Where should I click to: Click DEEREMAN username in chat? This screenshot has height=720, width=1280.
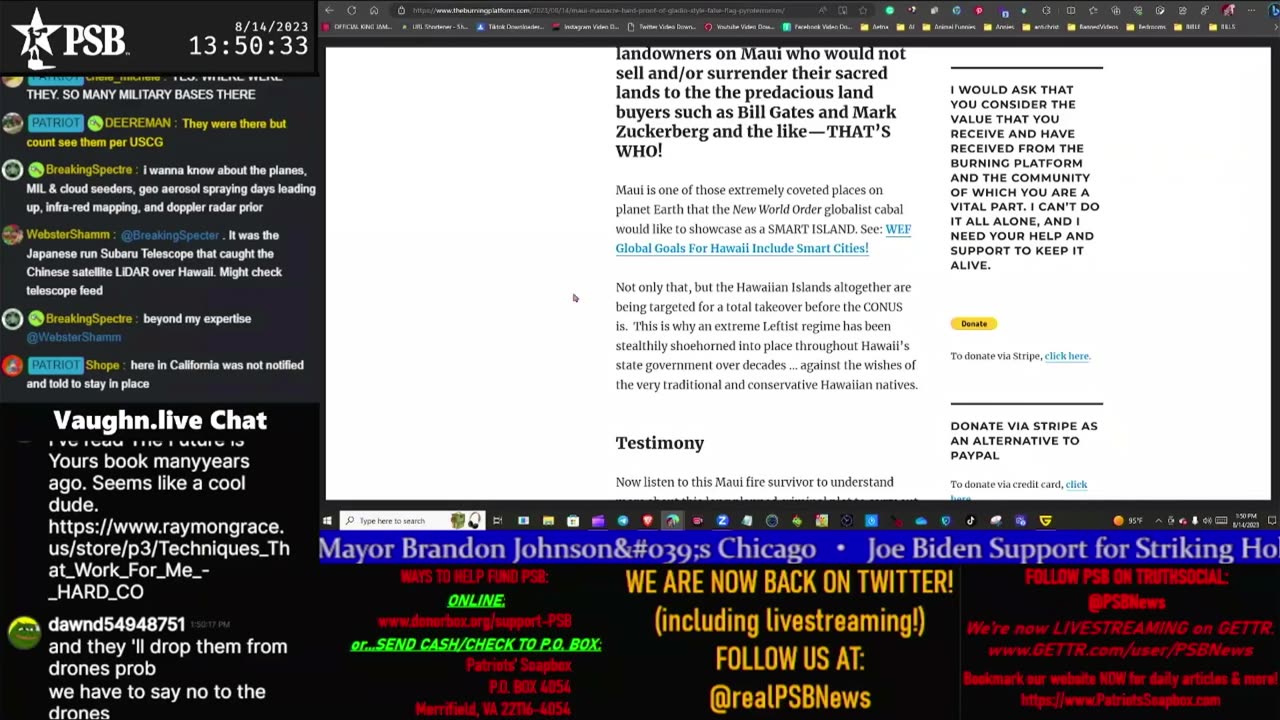tap(139, 123)
